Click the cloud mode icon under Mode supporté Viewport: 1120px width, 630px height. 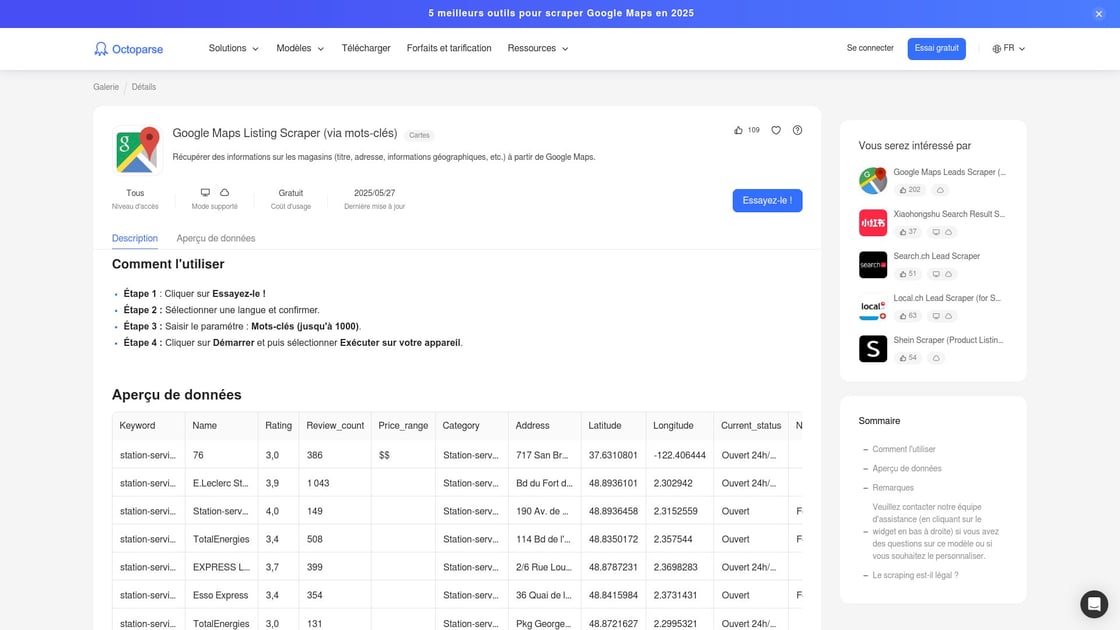tap(224, 193)
